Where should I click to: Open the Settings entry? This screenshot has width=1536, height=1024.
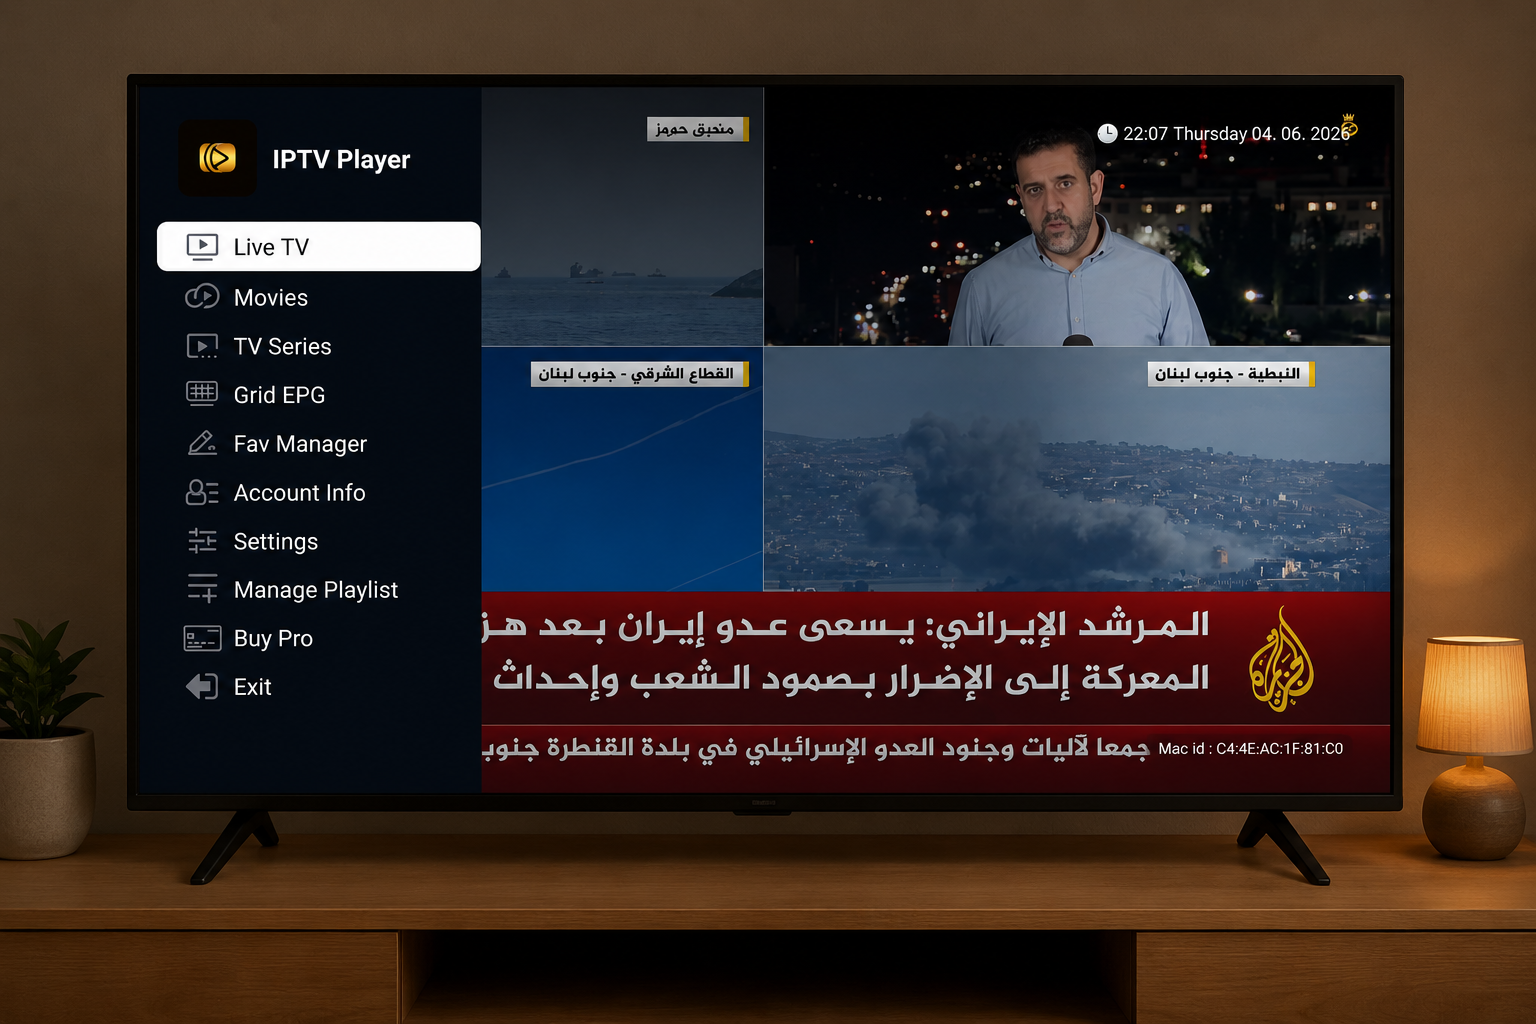tap(319, 541)
